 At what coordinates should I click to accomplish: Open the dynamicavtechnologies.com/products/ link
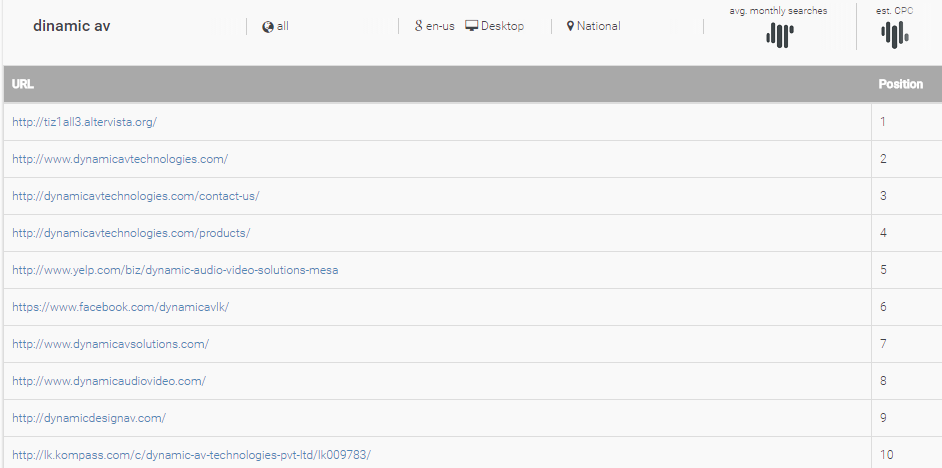pyautogui.click(x=131, y=233)
